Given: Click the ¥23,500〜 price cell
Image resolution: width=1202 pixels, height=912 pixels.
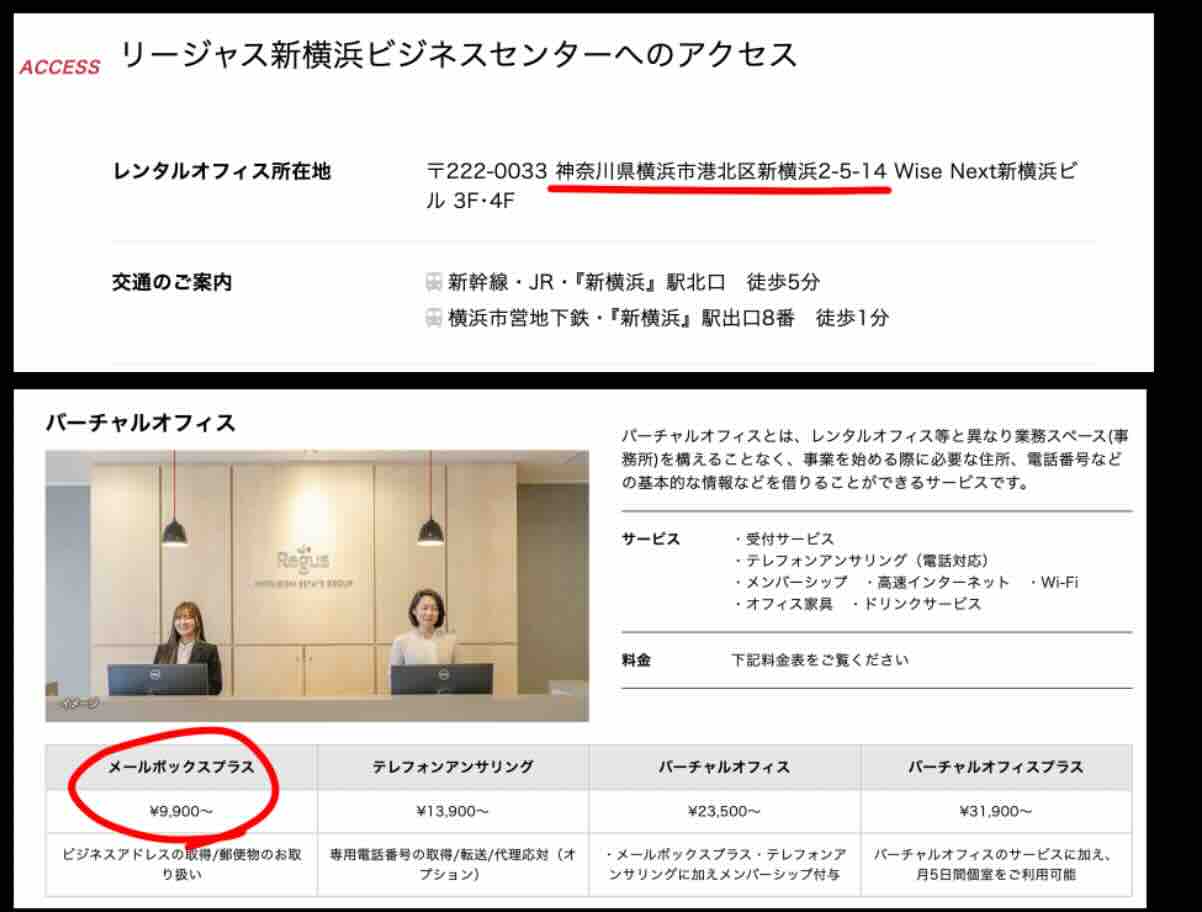Looking at the screenshot, I should 724,811.
